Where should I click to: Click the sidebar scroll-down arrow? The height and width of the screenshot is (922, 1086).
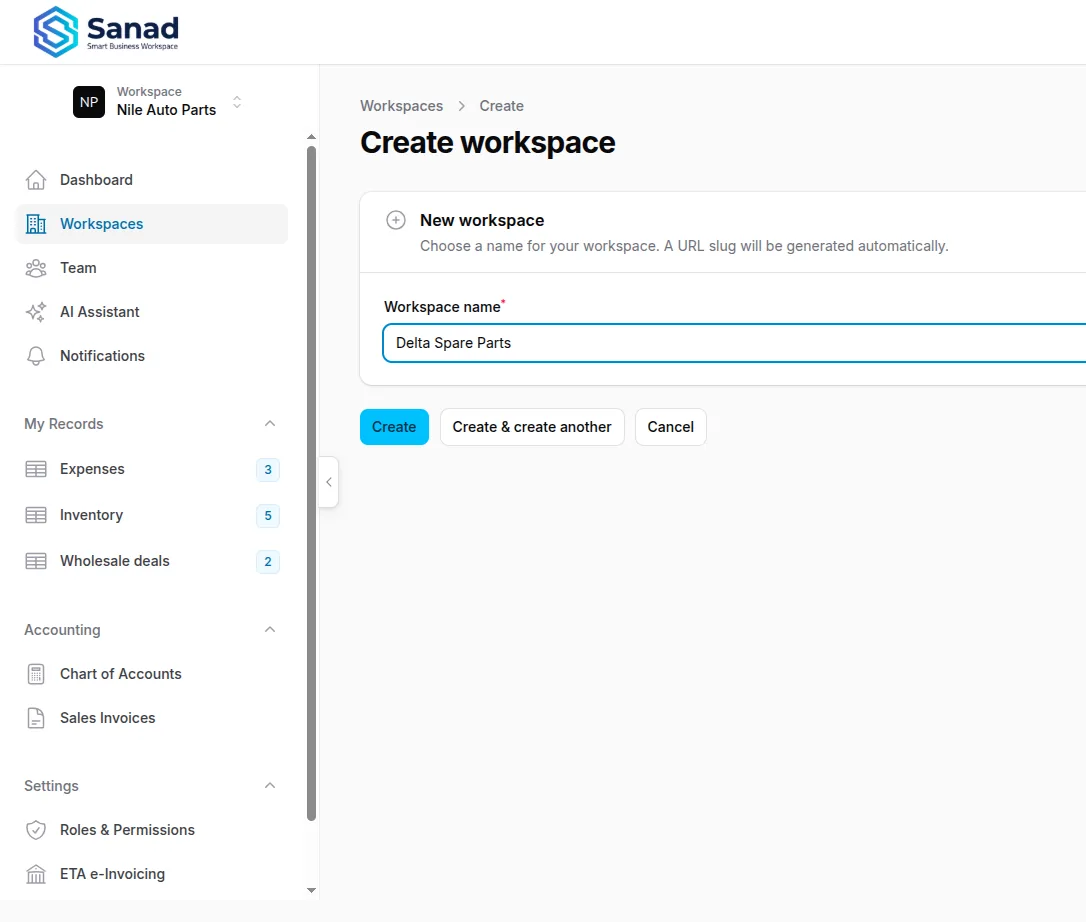click(312, 891)
